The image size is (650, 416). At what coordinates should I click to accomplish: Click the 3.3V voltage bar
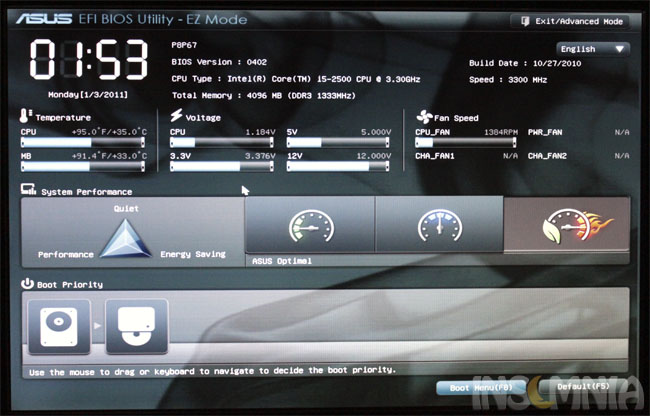click(222, 167)
